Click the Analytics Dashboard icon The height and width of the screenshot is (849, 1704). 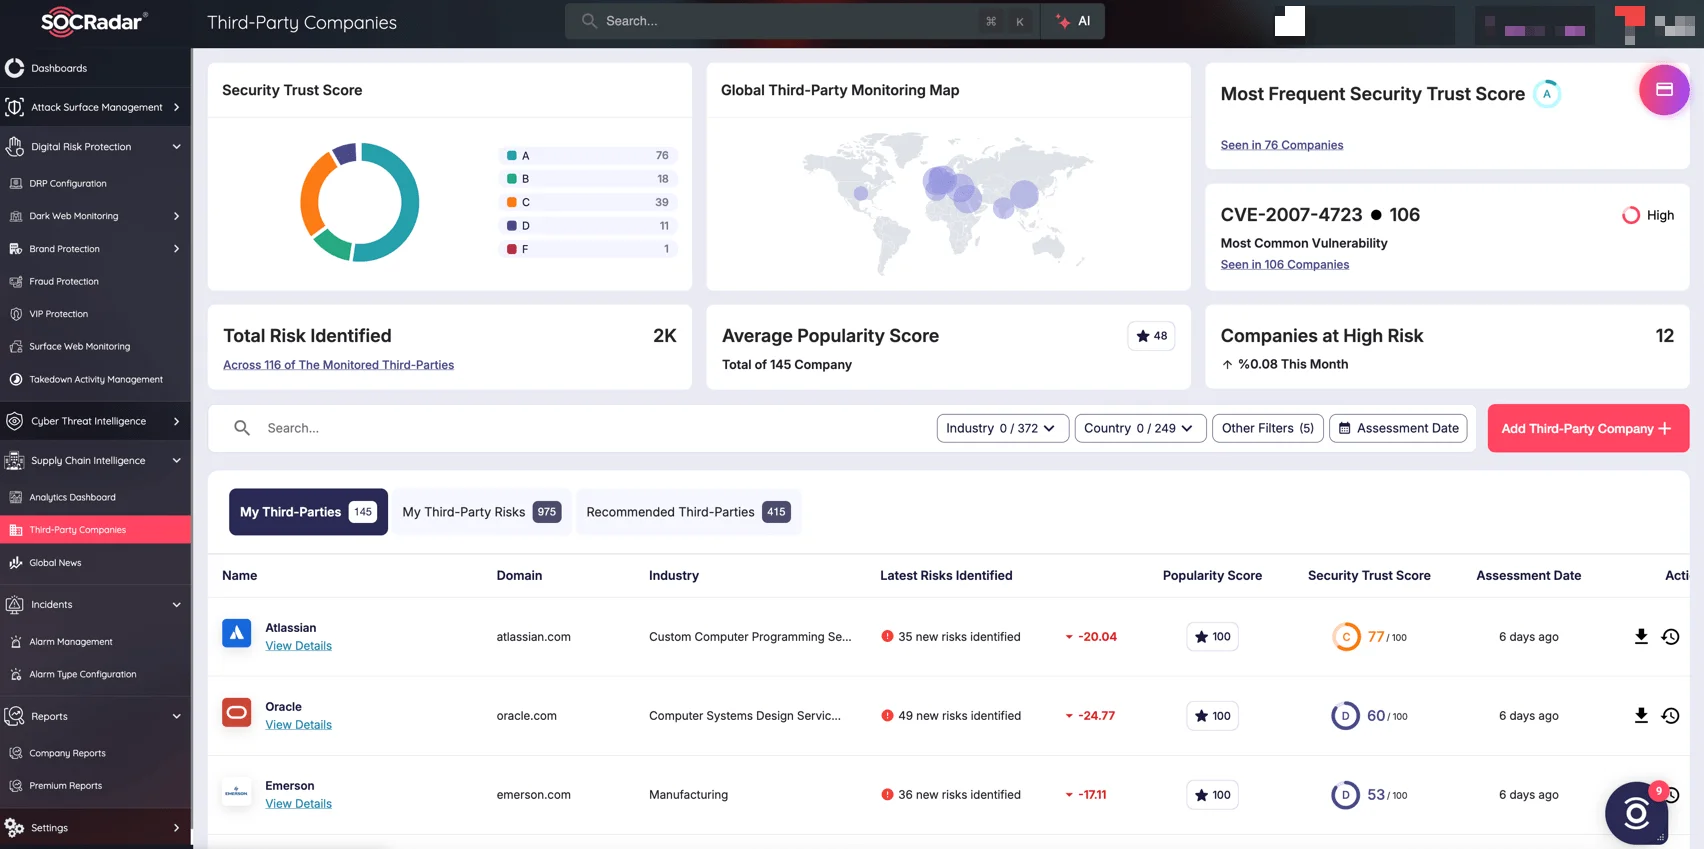click(x=16, y=497)
